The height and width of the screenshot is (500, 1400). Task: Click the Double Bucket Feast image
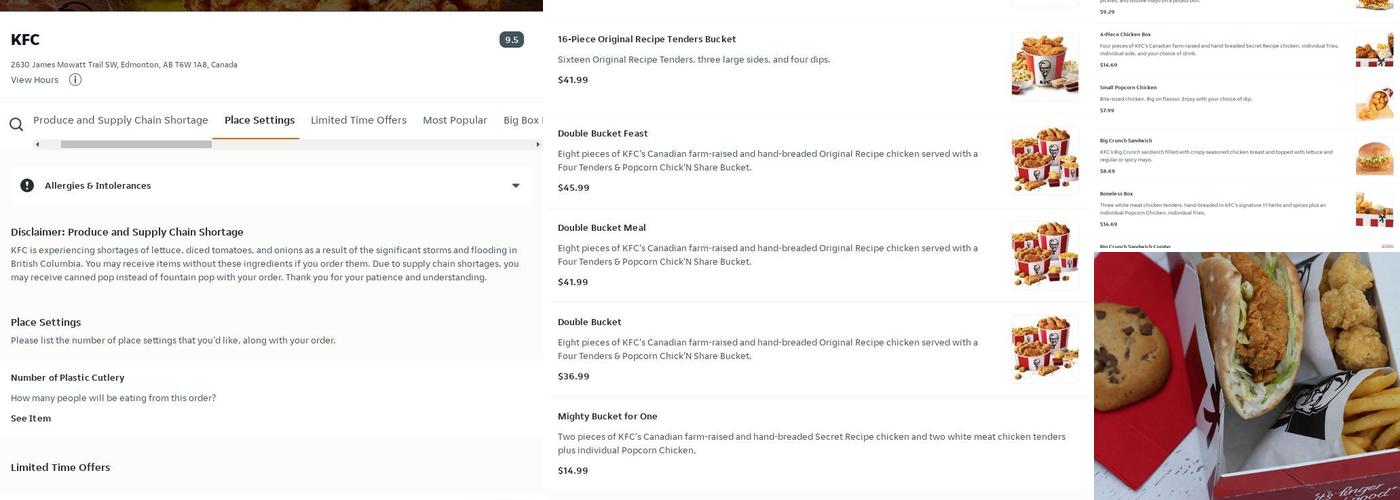[x=1044, y=159]
